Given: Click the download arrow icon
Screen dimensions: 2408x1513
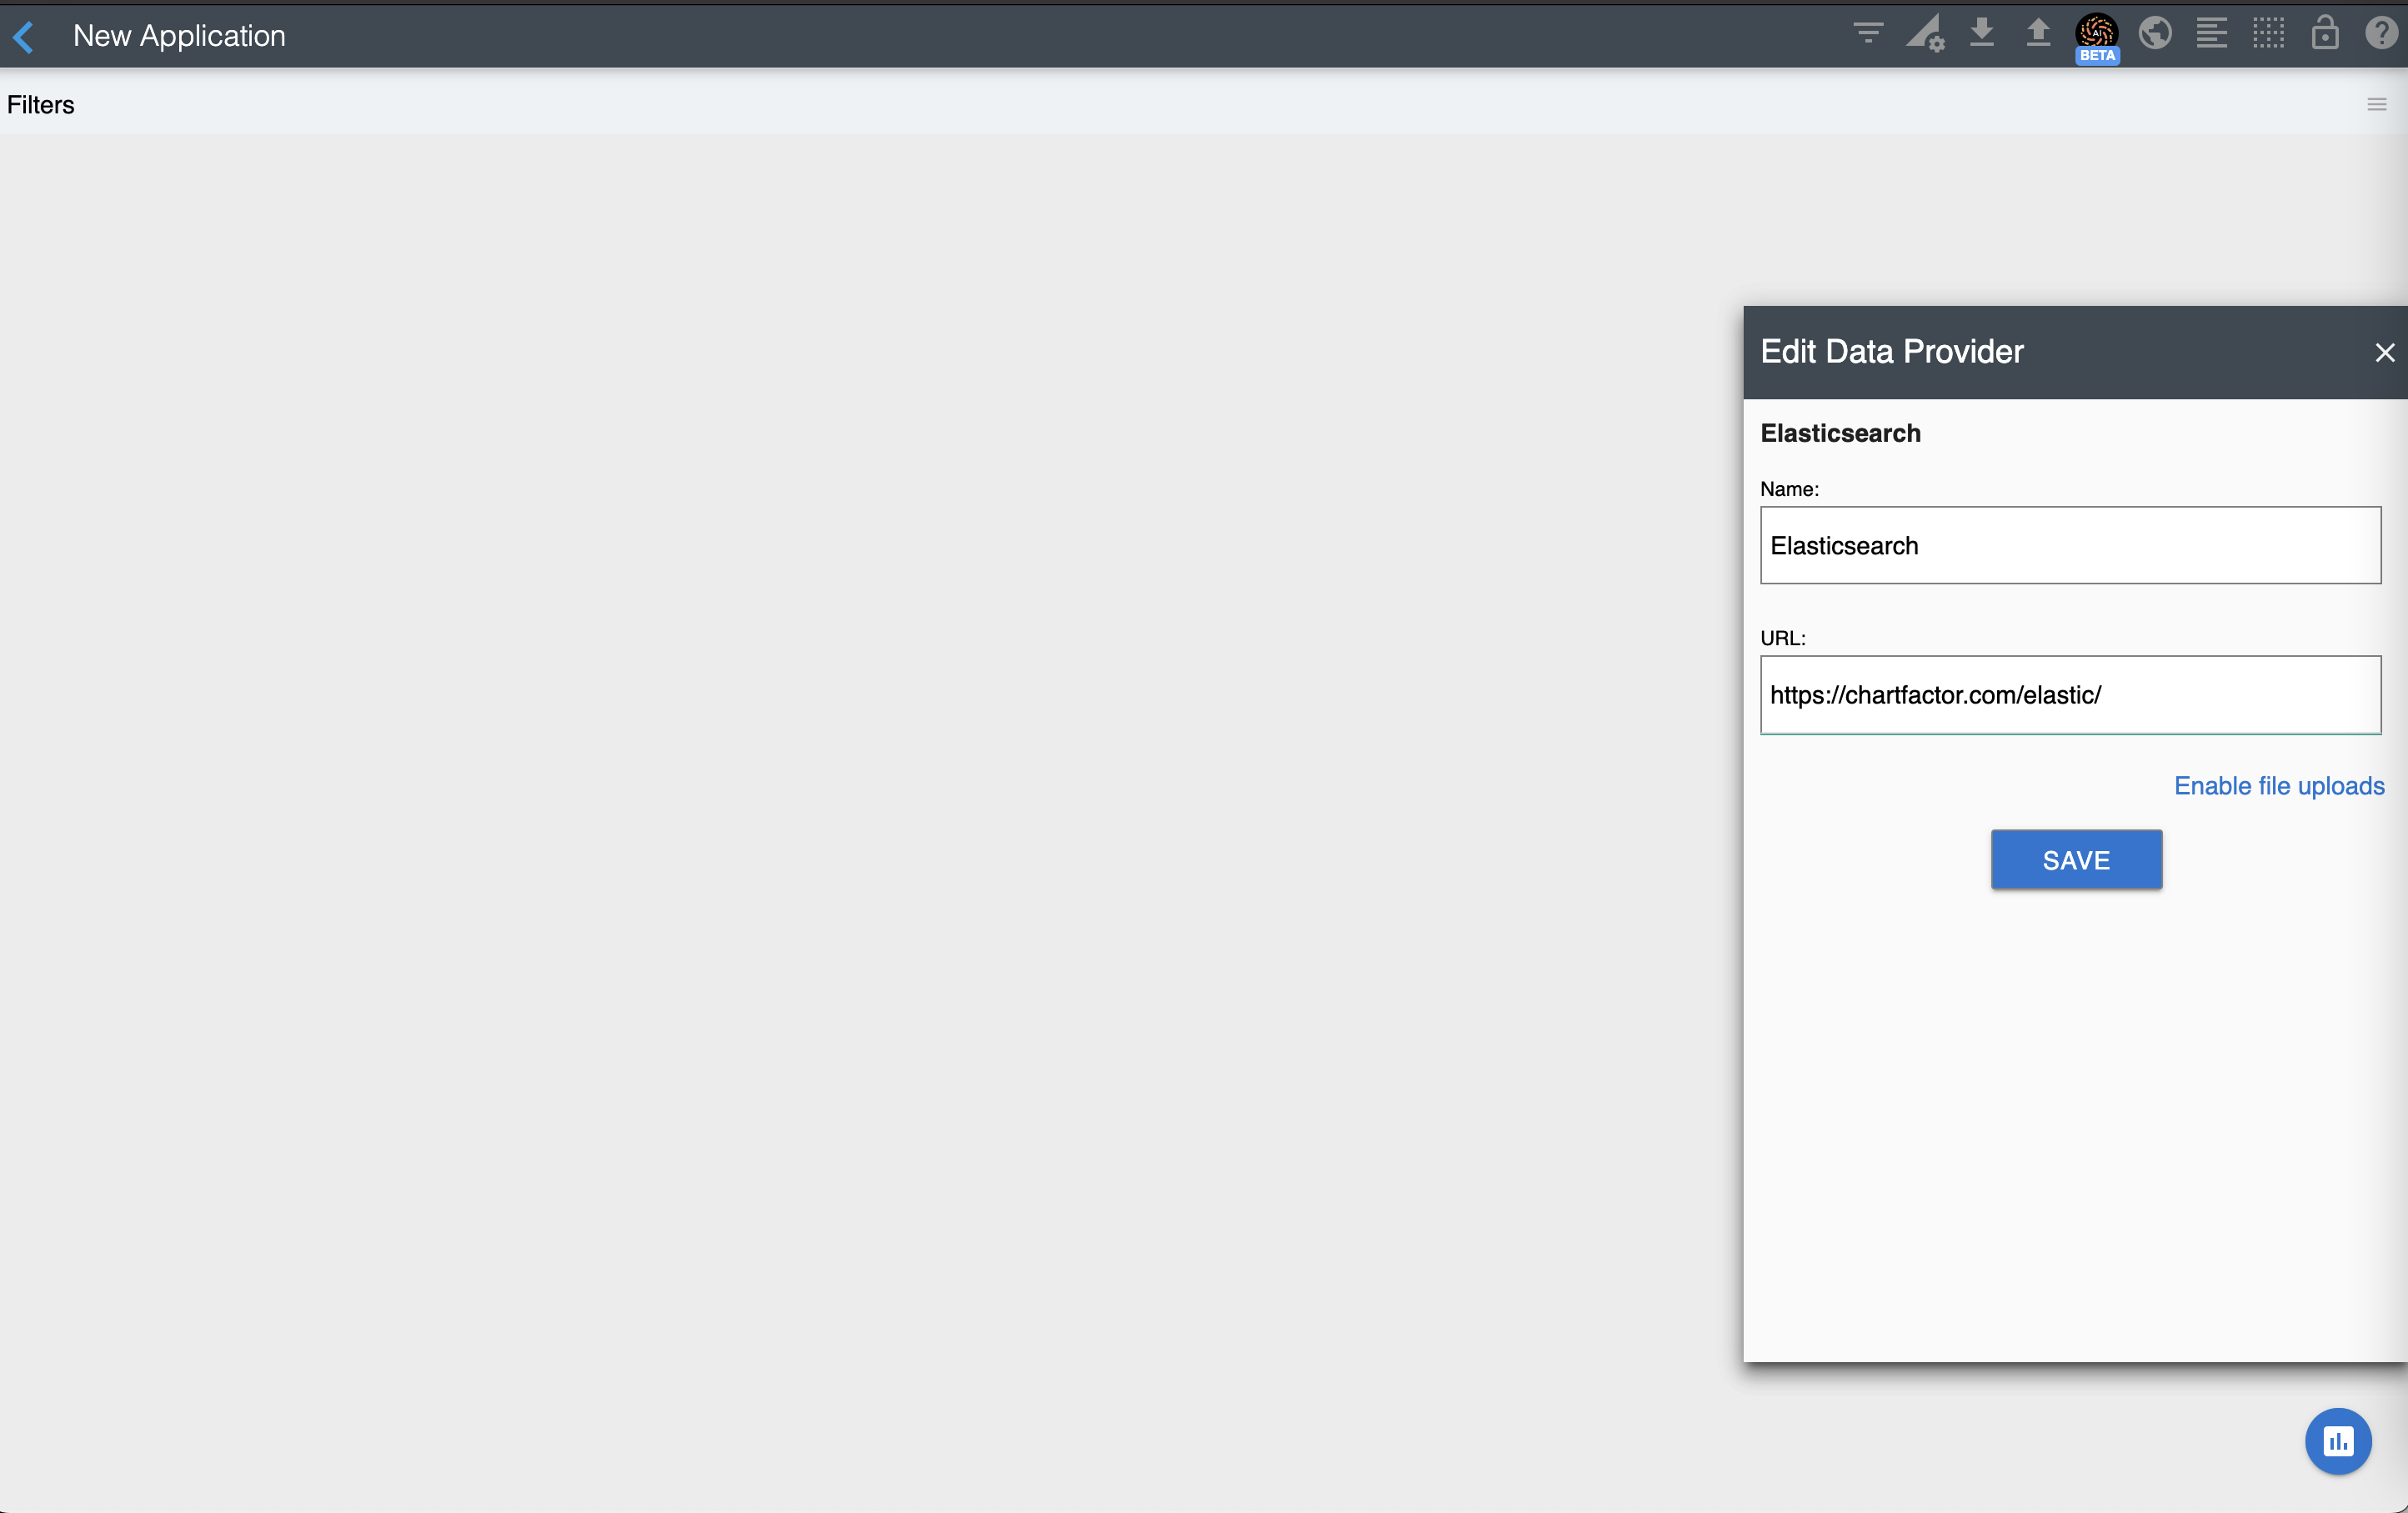Looking at the screenshot, I should 1981,33.
